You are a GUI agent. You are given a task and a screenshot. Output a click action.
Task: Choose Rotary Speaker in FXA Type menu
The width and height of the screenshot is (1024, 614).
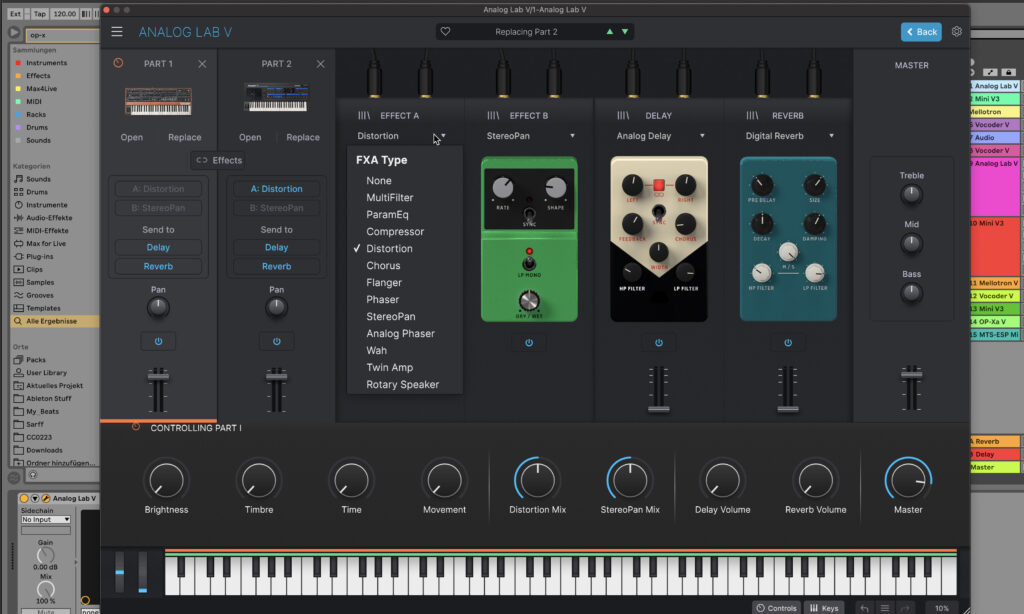pos(405,384)
